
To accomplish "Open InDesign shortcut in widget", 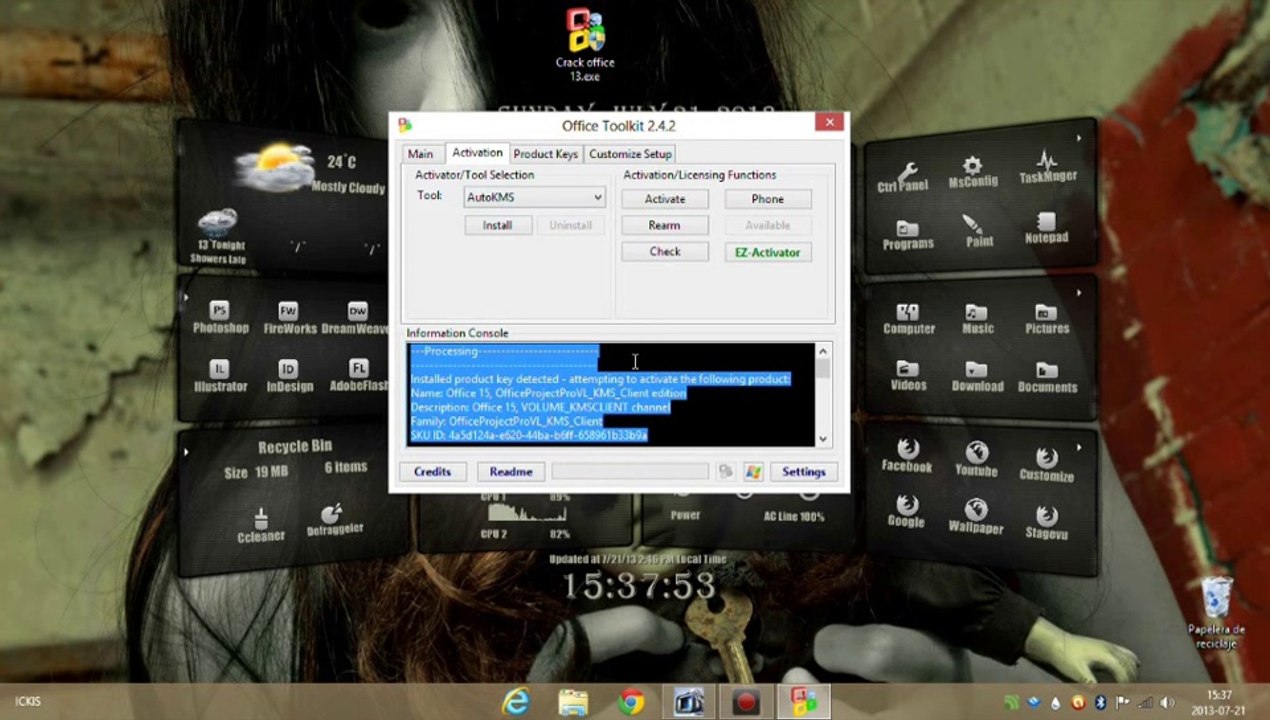I will 289,377.
